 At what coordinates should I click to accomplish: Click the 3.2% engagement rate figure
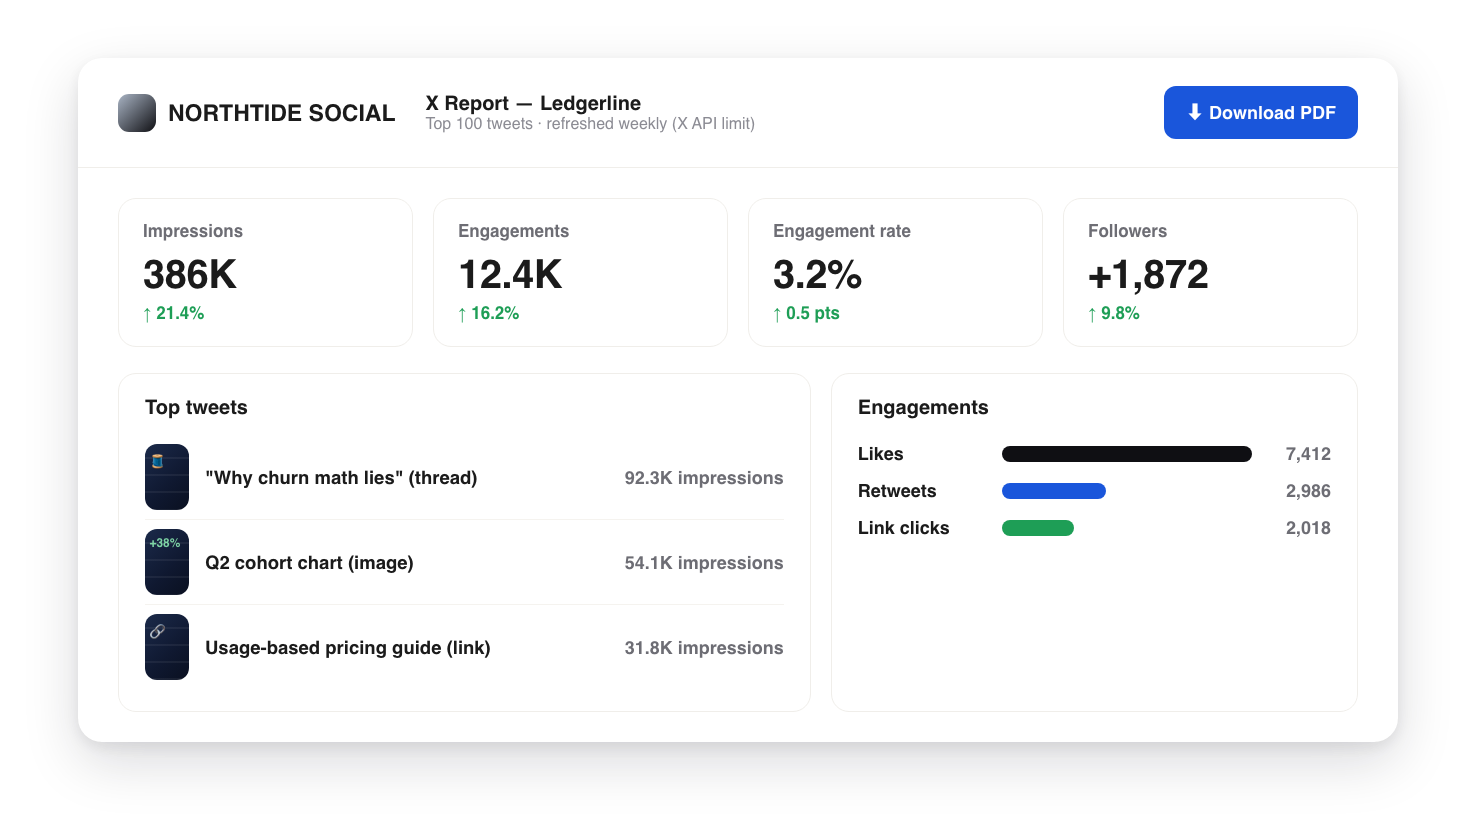[x=817, y=275]
